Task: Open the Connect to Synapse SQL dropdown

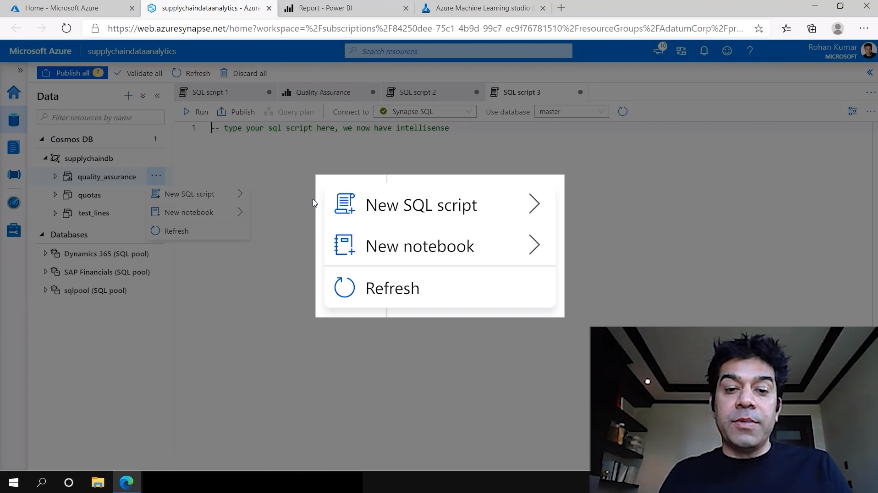Action: (427, 112)
